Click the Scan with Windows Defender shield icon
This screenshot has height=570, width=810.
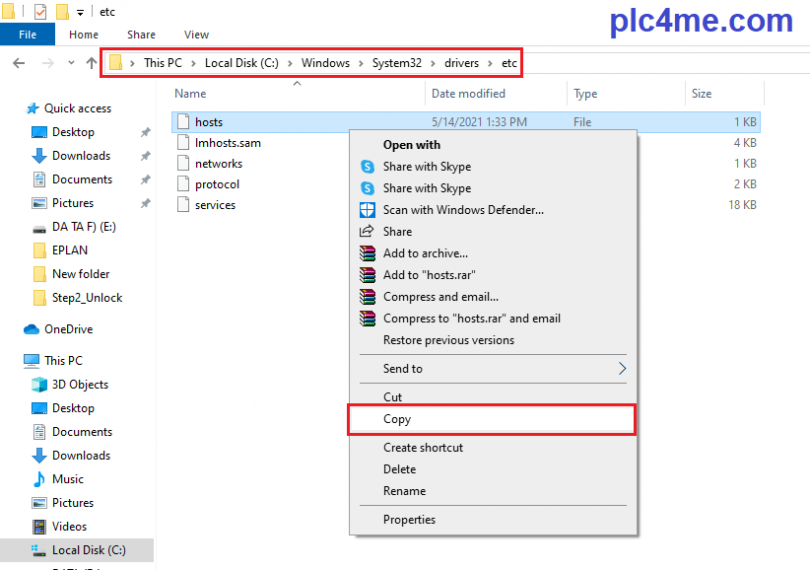(367, 210)
